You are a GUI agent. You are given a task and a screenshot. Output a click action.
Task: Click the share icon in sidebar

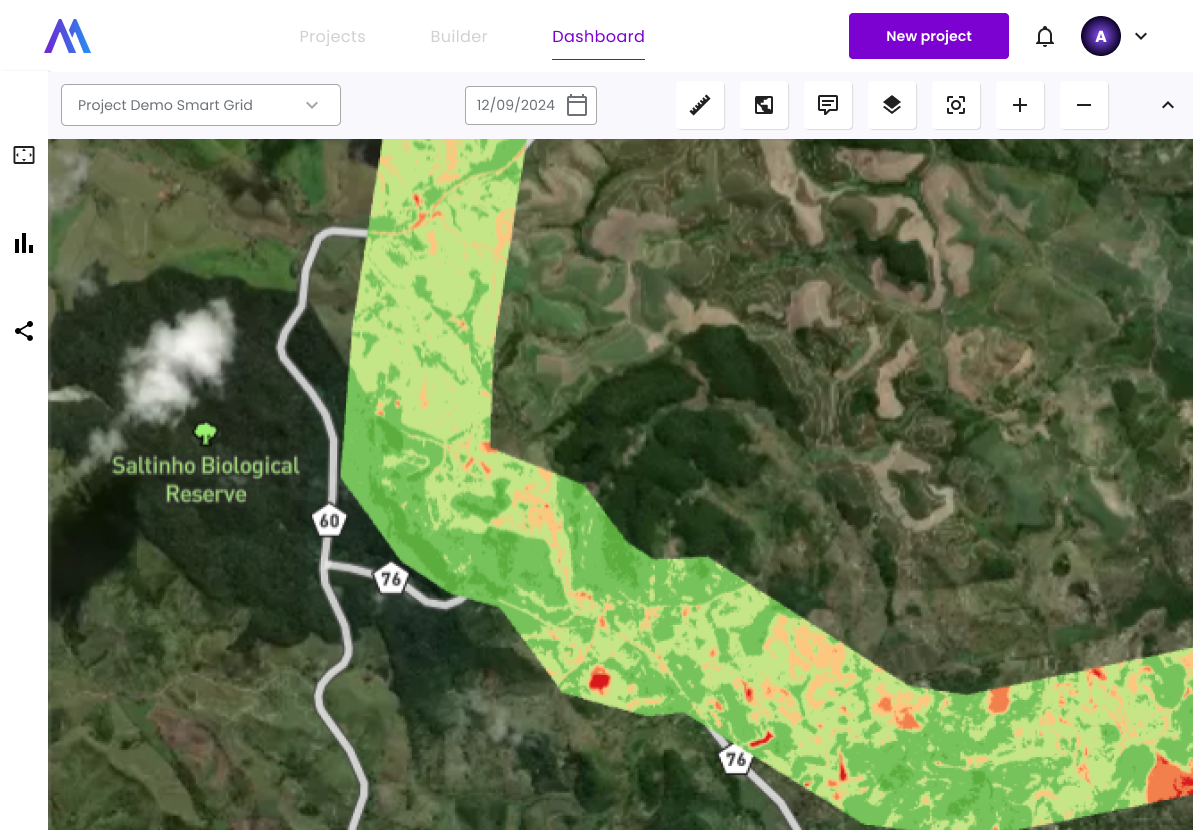(24, 331)
